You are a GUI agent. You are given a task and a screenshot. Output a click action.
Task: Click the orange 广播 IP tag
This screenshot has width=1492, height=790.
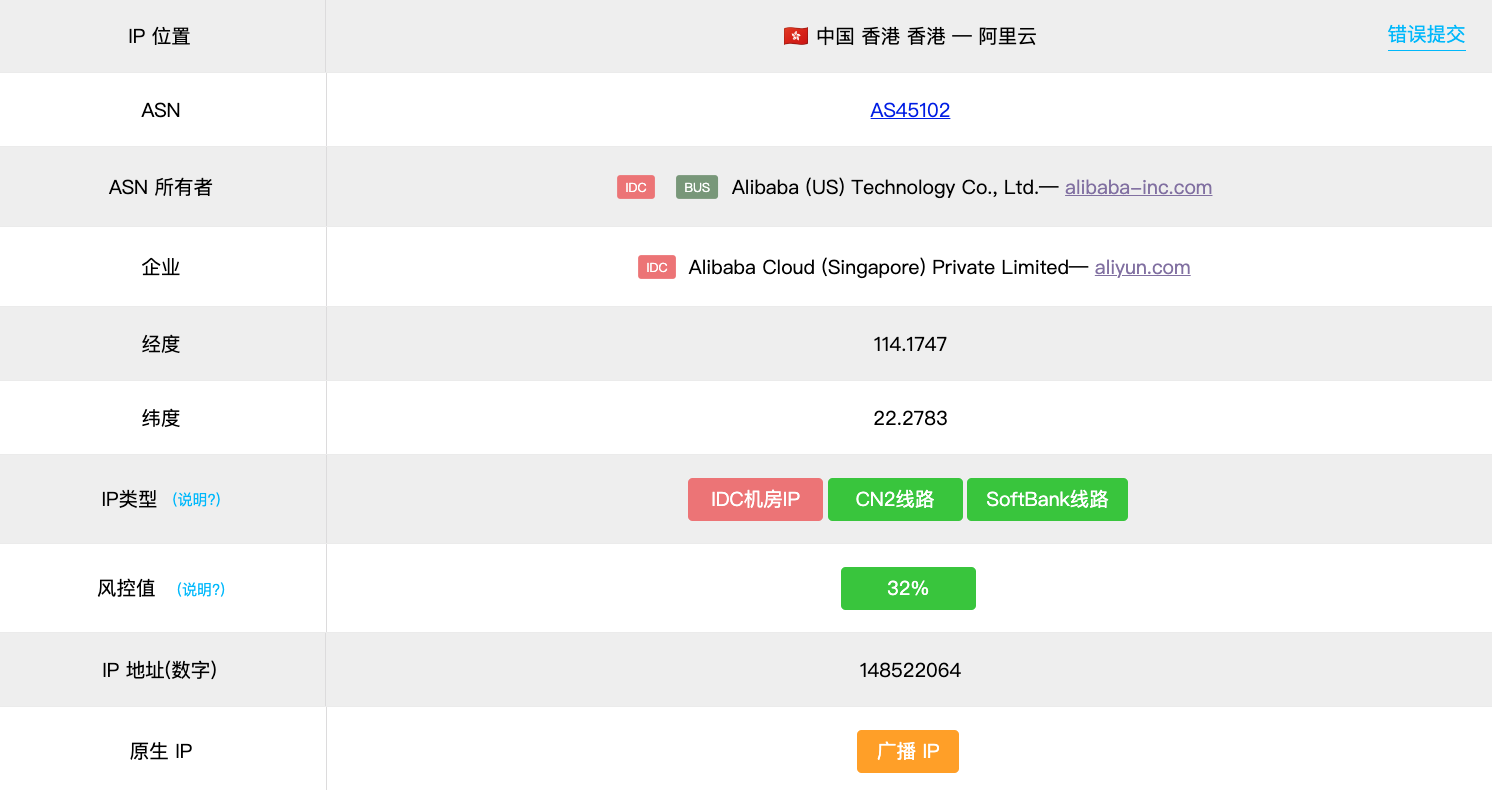[x=908, y=751]
